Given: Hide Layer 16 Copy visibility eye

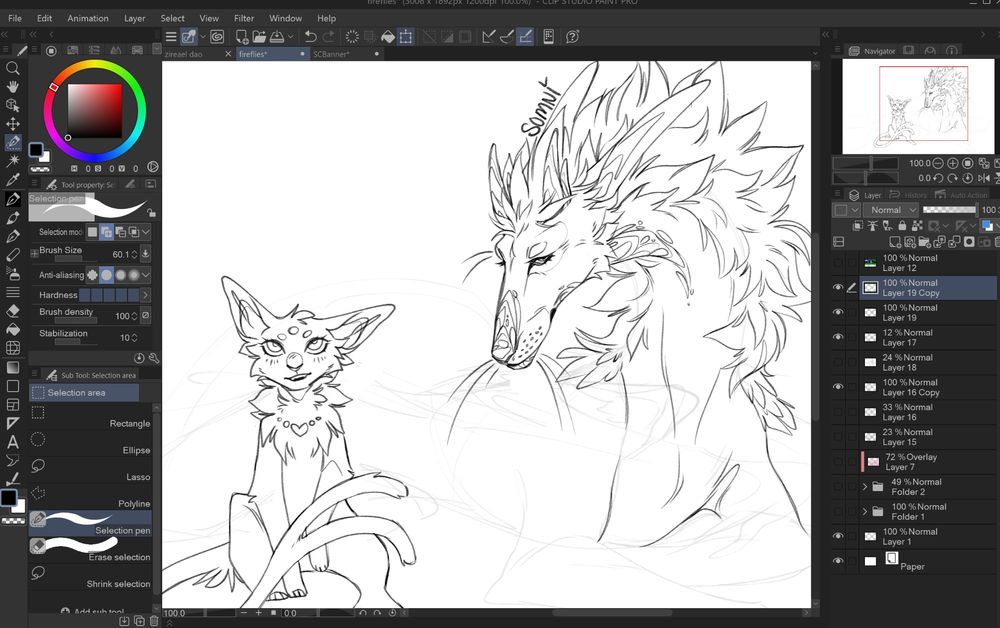Looking at the screenshot, I should point(838,387).
